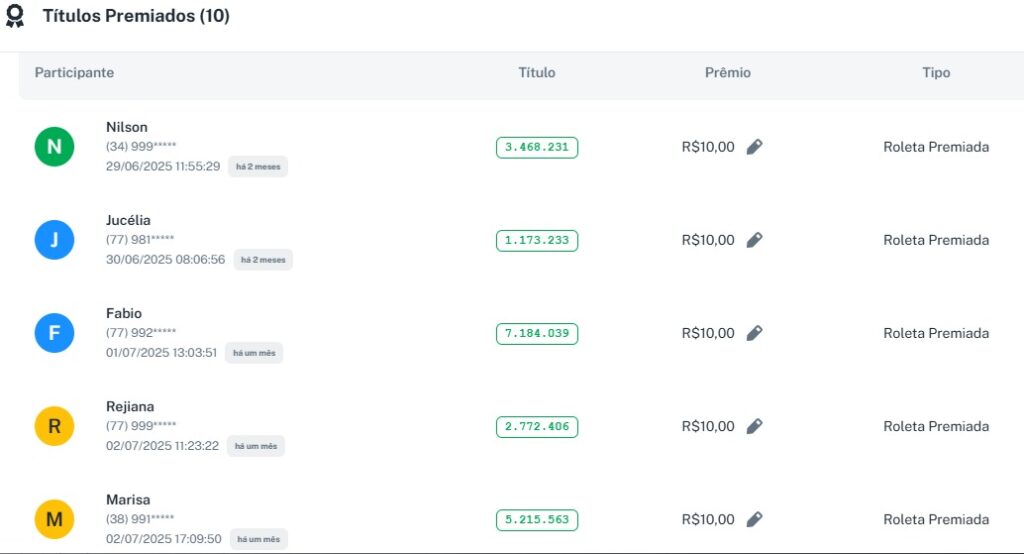Image resolution: width=1024 pixels, height=554 pixels.
Task: Click the title badge 7.184.039
Action: tap(537, 333)
